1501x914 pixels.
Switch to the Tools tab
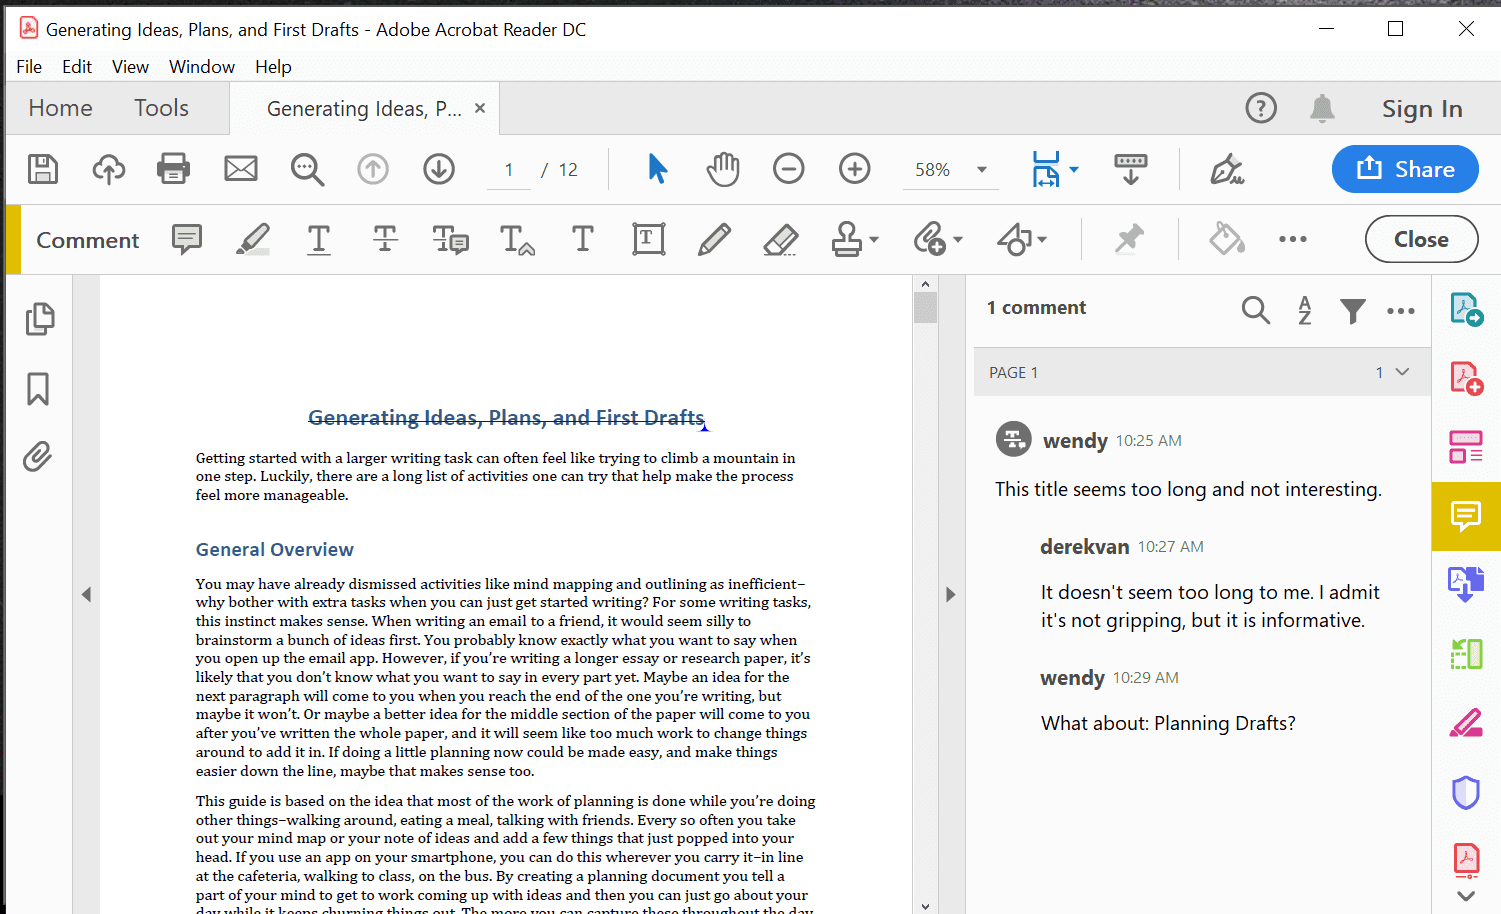161,108
